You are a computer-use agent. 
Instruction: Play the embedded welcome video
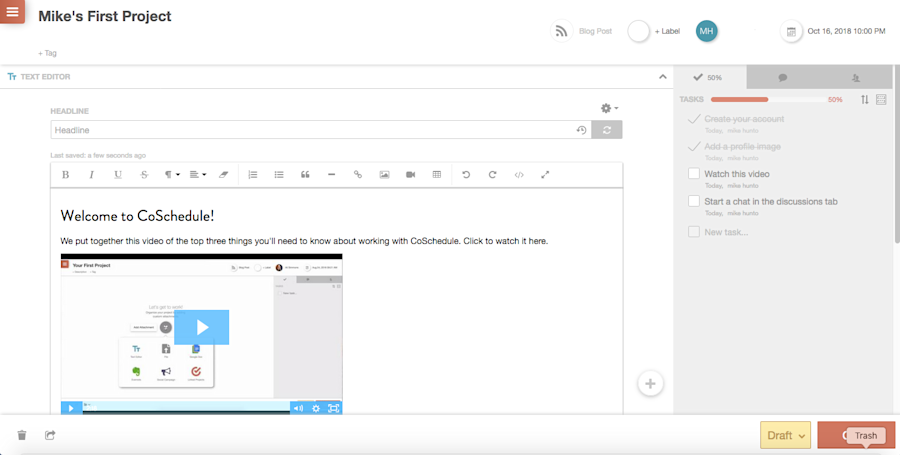coord(201,327)
